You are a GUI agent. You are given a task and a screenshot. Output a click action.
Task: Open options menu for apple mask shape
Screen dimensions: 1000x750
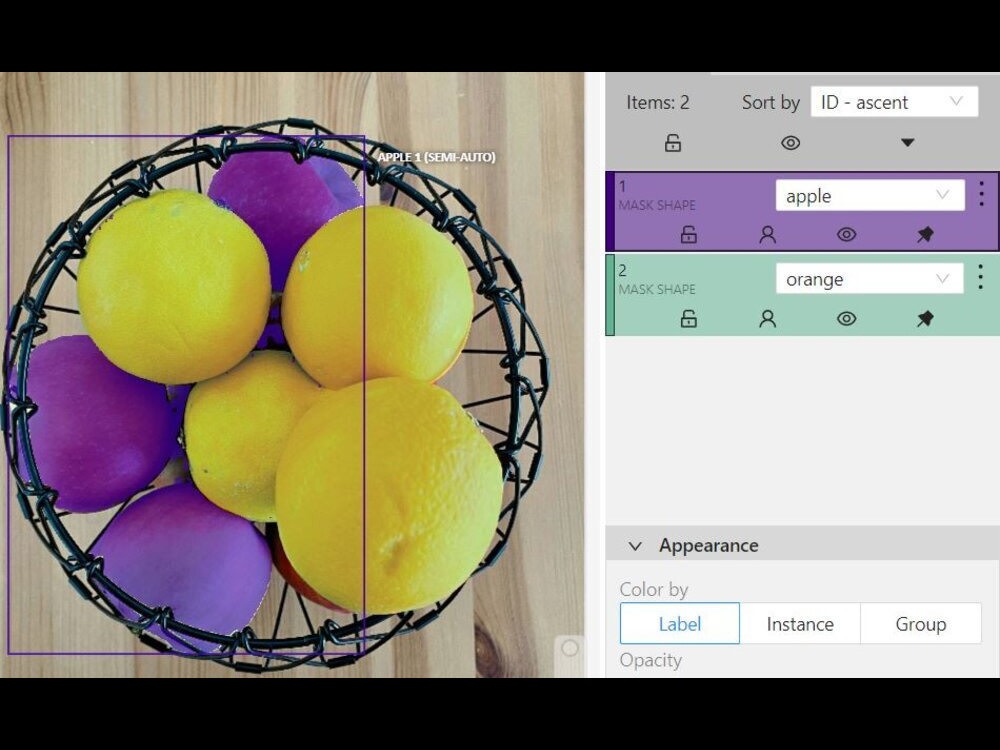pos(981,194)
